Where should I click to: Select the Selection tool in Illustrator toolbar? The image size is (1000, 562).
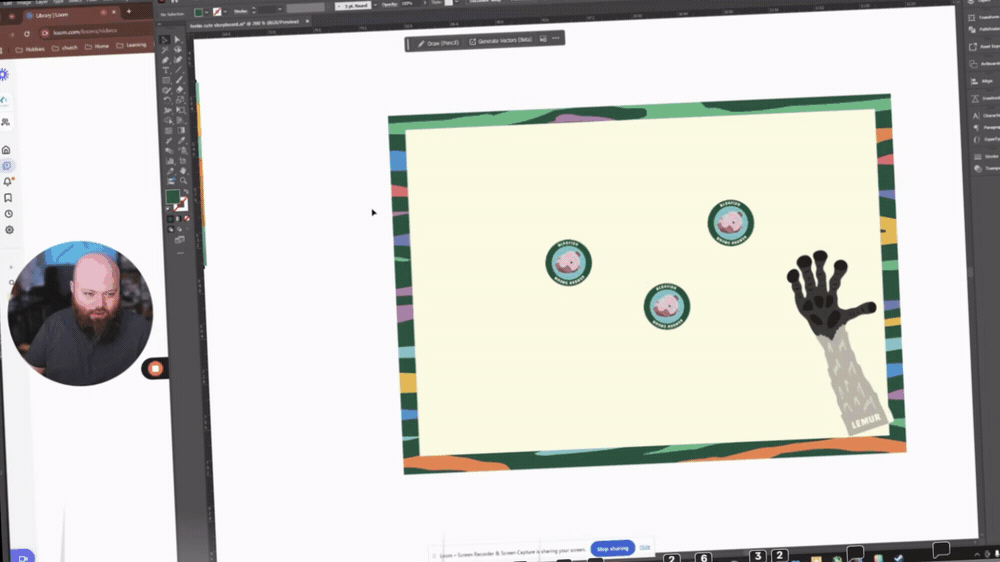165,40
